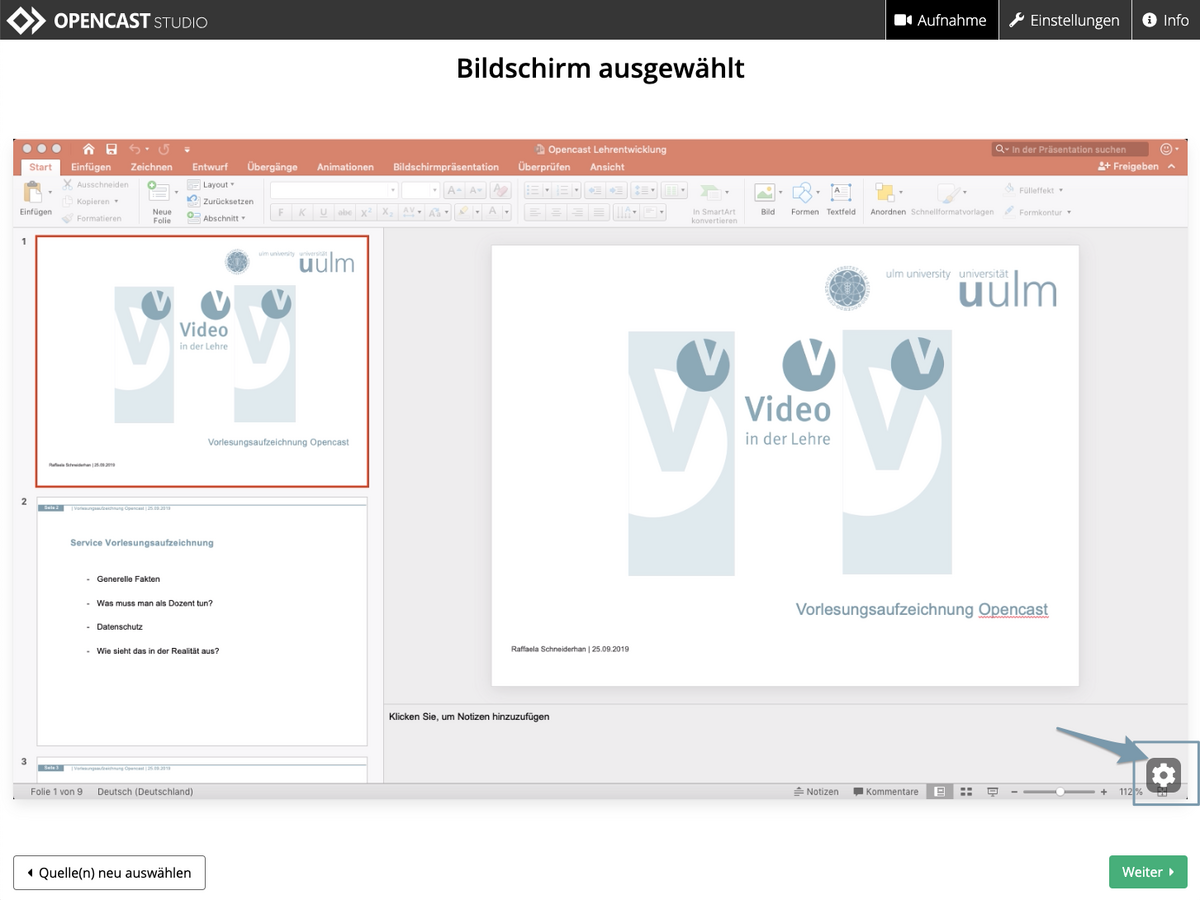Open the Abschnitt dropdown
Screen dimensions: 1200x900
216,218
